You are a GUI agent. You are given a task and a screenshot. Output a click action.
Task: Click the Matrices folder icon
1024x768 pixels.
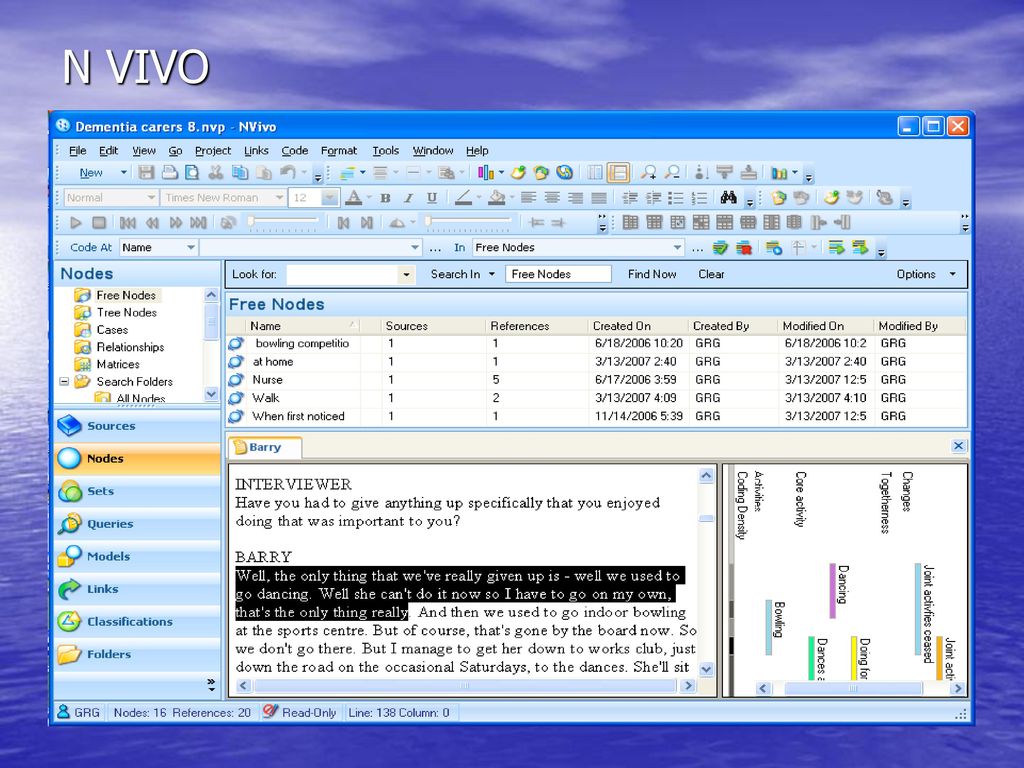[82, 364]
